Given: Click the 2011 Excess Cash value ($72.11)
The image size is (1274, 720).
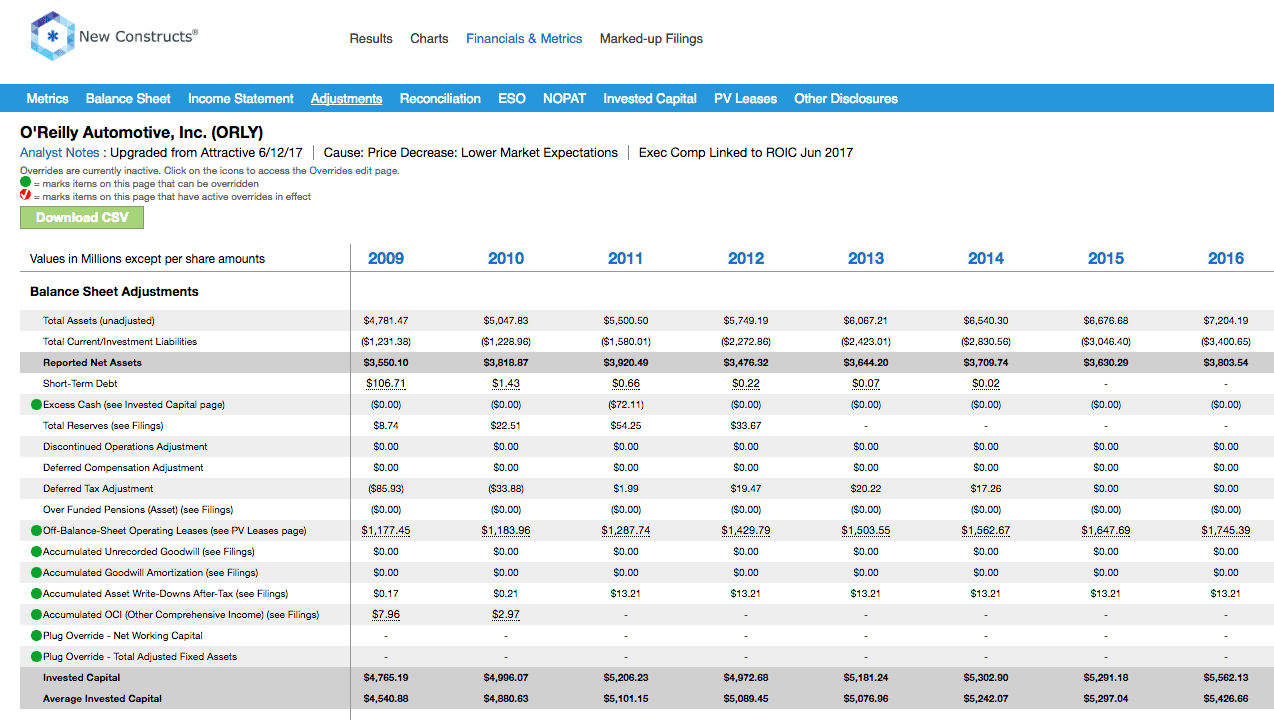Looking at the screenshot, I should pyautogui.click(x=626, y=405).
